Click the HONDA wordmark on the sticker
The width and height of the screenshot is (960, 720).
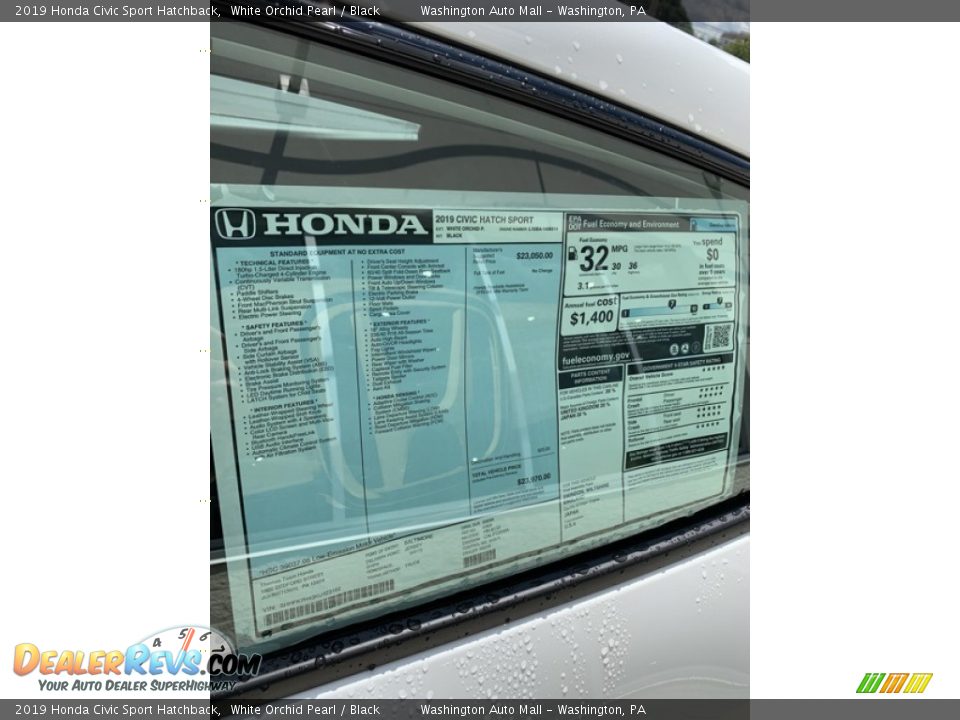pos(345,224)
